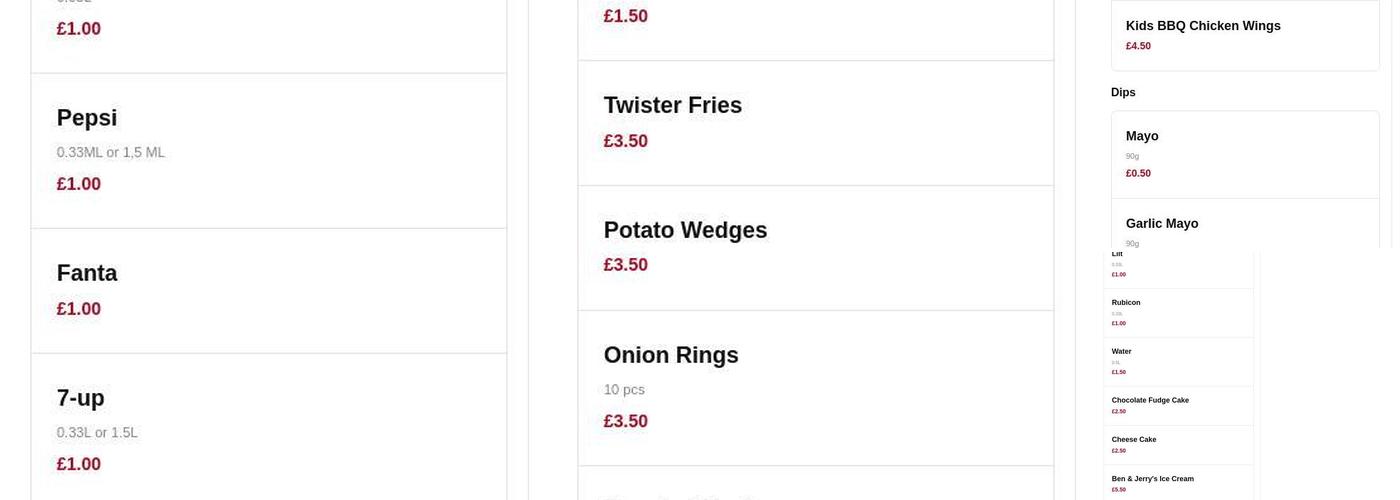The width and height of the screenshot is (1400, 500).
Task: Choose the Onion Rings item
Action: point(671,356)
